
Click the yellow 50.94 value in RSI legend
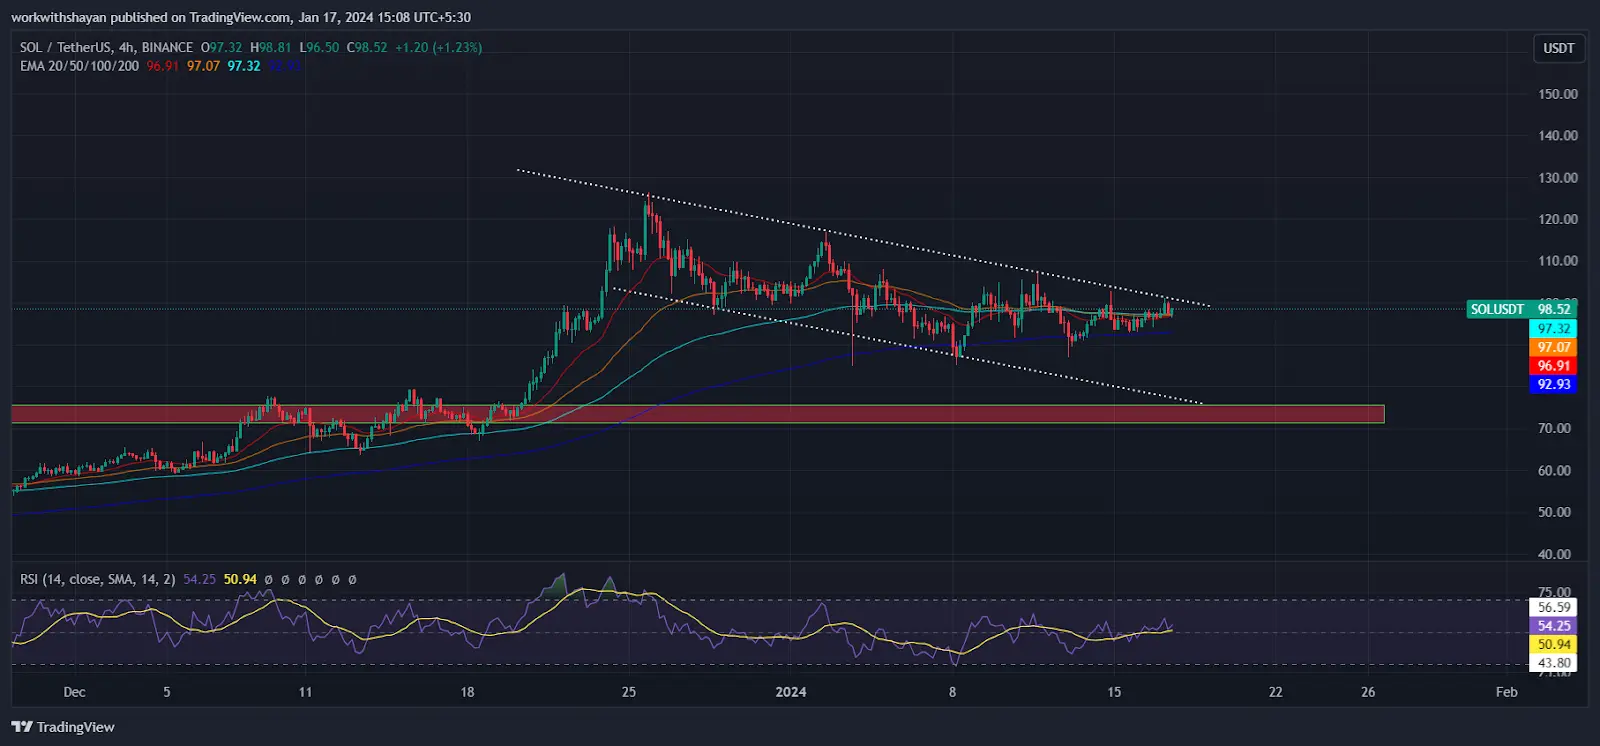click(x=240, y=579)
